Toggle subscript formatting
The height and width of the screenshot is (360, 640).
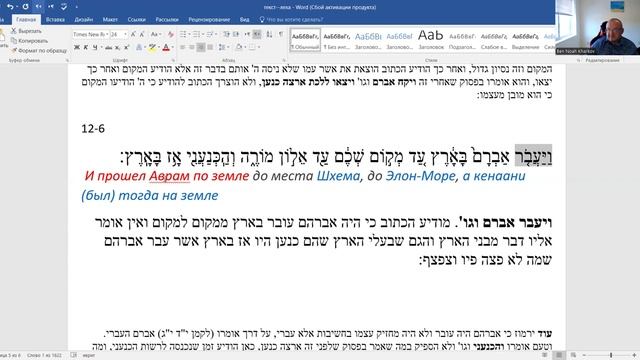coord(118,47)
